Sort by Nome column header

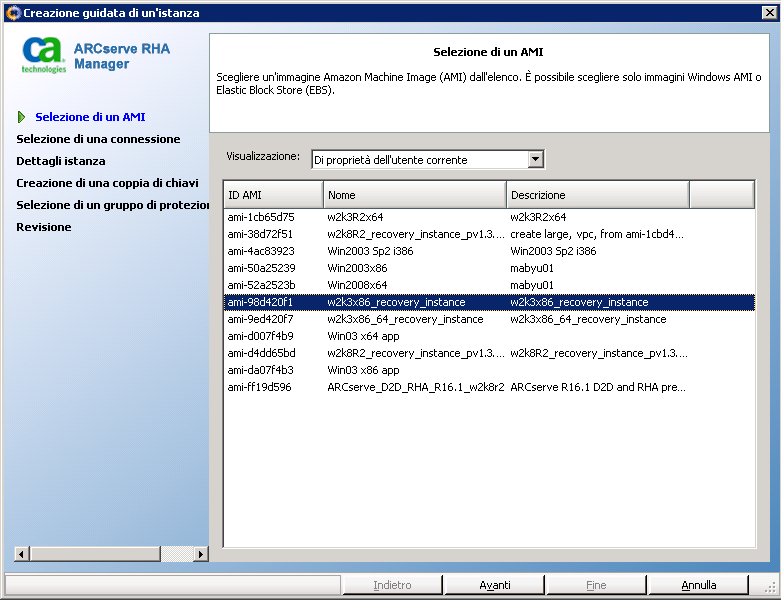[414, 195]
